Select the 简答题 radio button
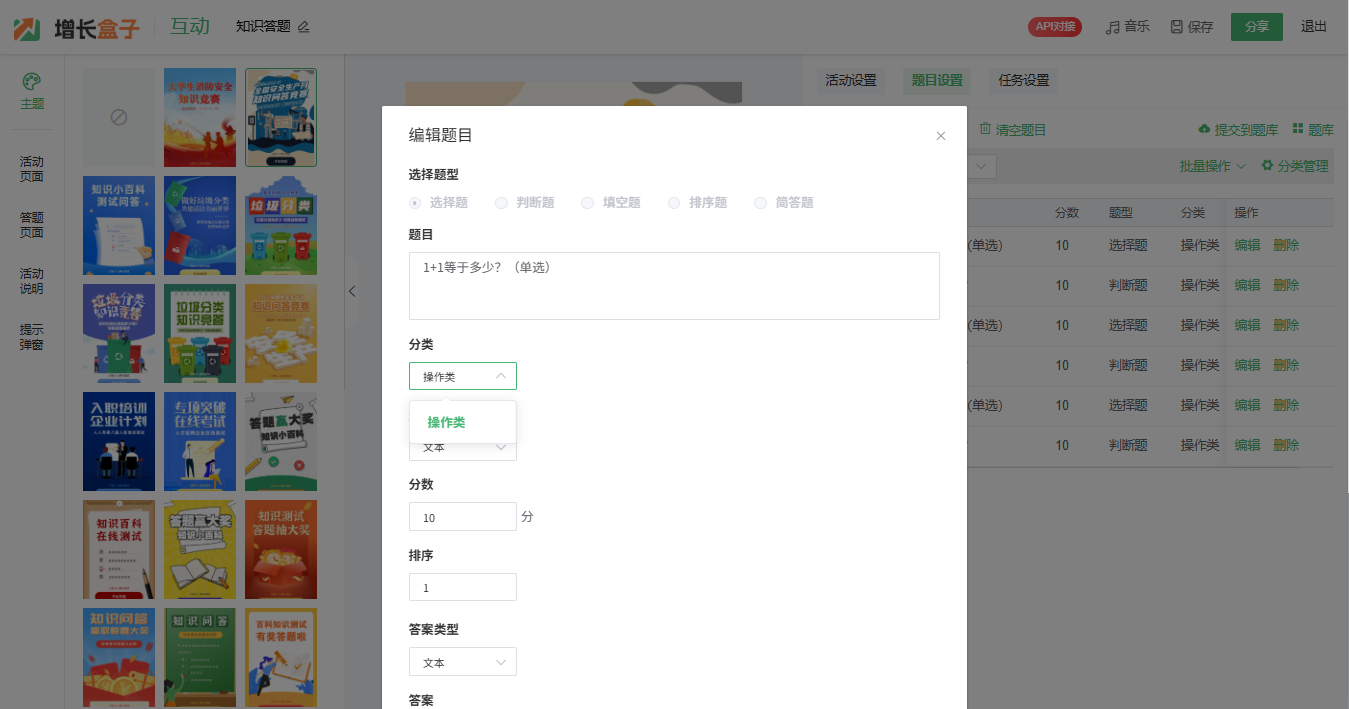Screen dimensions: 1349x709 tap(761, 203)
